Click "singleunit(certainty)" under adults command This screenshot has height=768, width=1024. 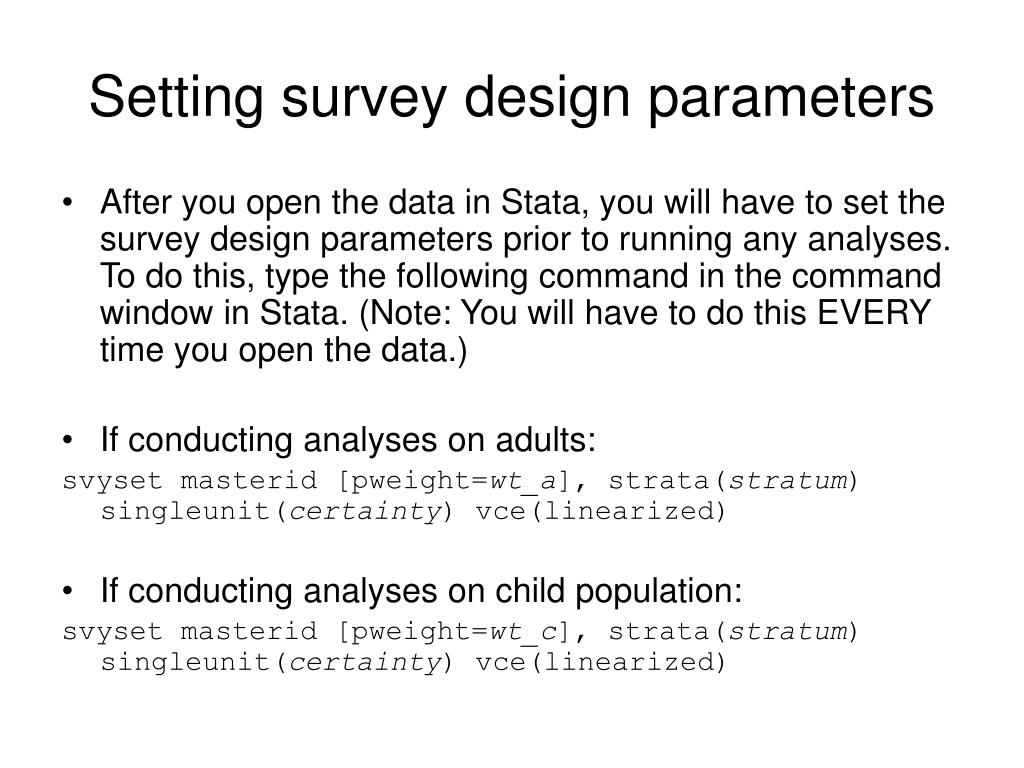tap(276, 512)
